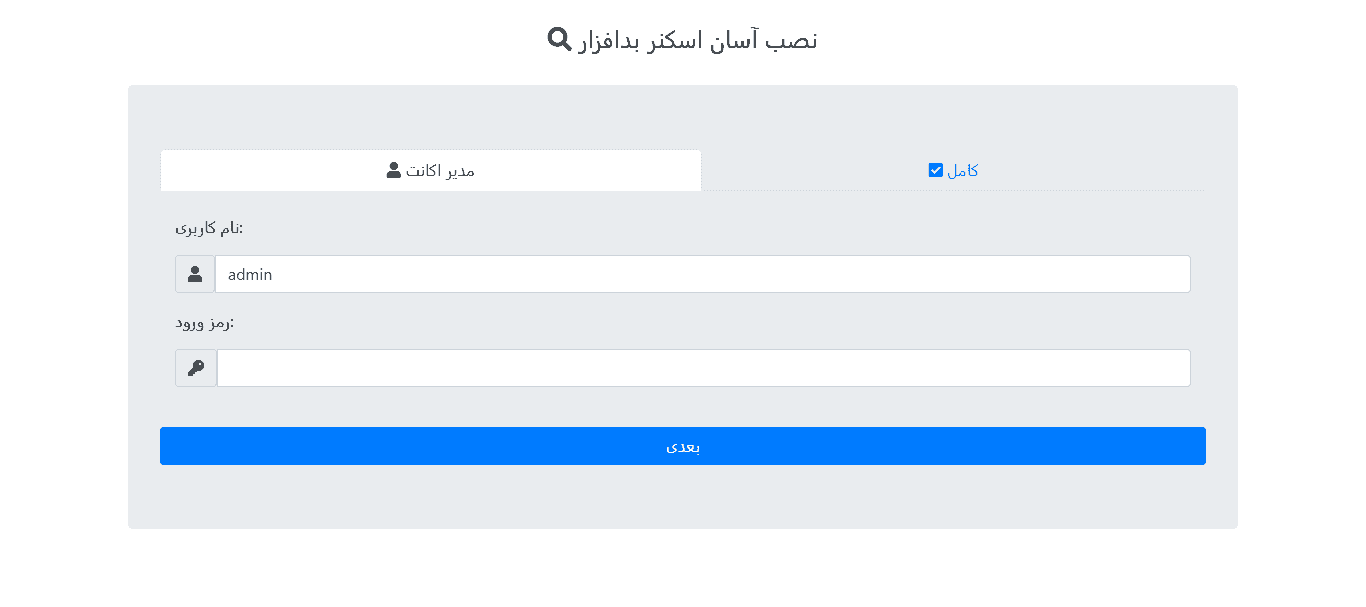Click the blue check icon next to کامل
The image size is (1366, 607).
[936, 170]
